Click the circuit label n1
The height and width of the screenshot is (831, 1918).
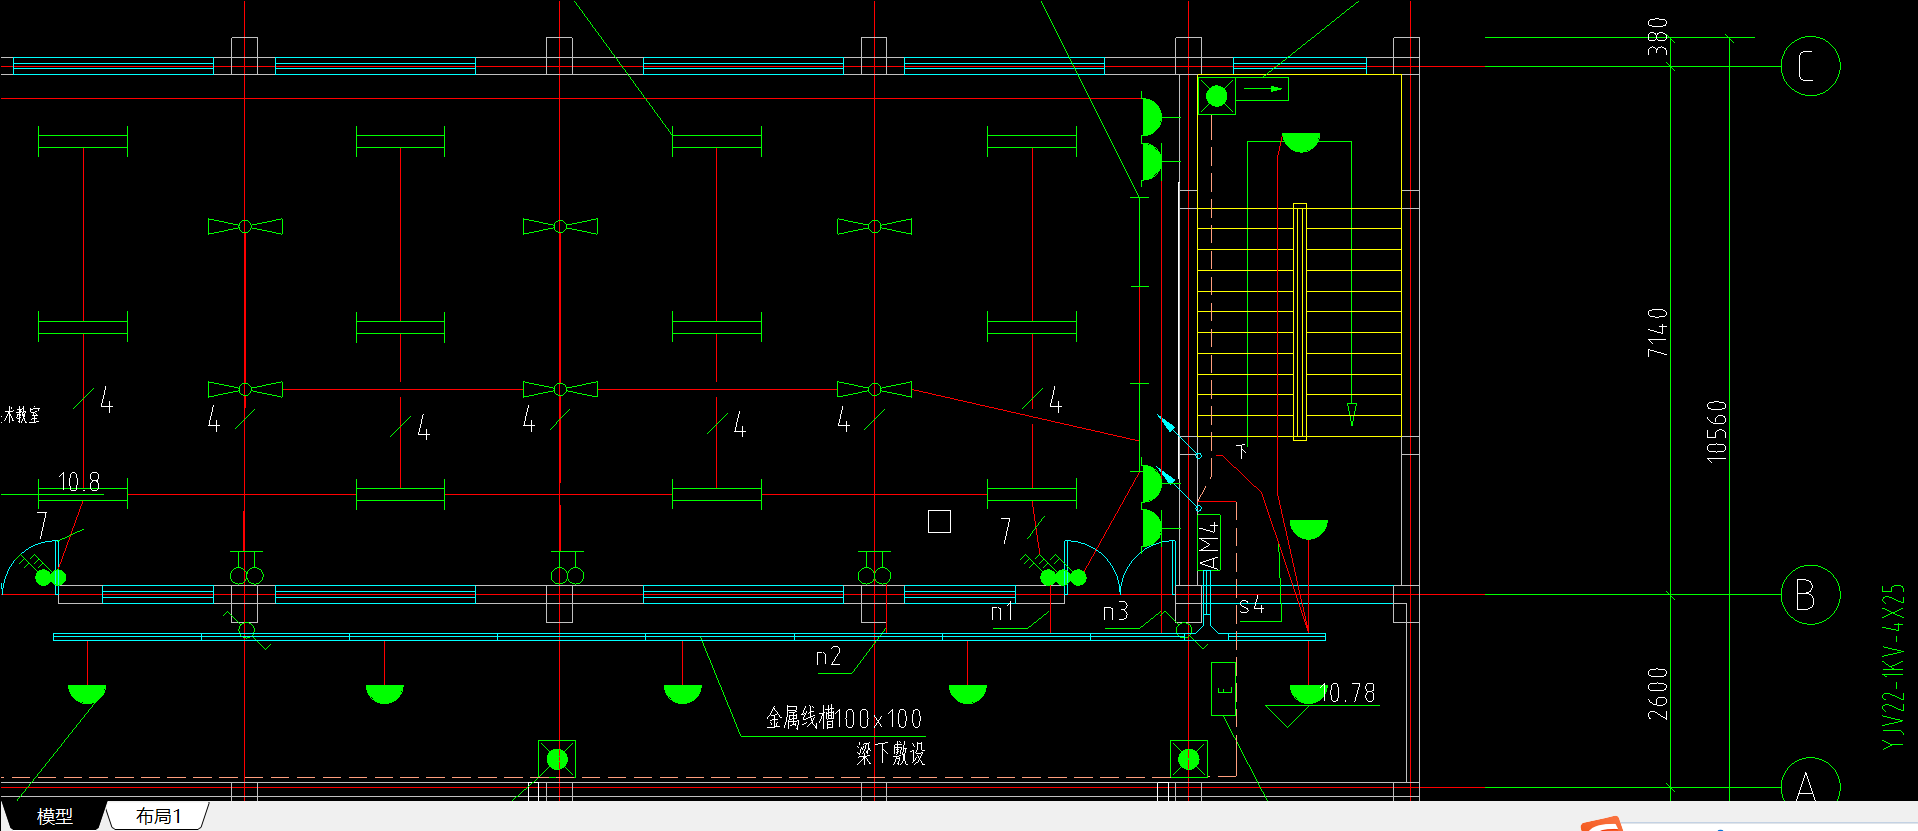click(1002, 612)
